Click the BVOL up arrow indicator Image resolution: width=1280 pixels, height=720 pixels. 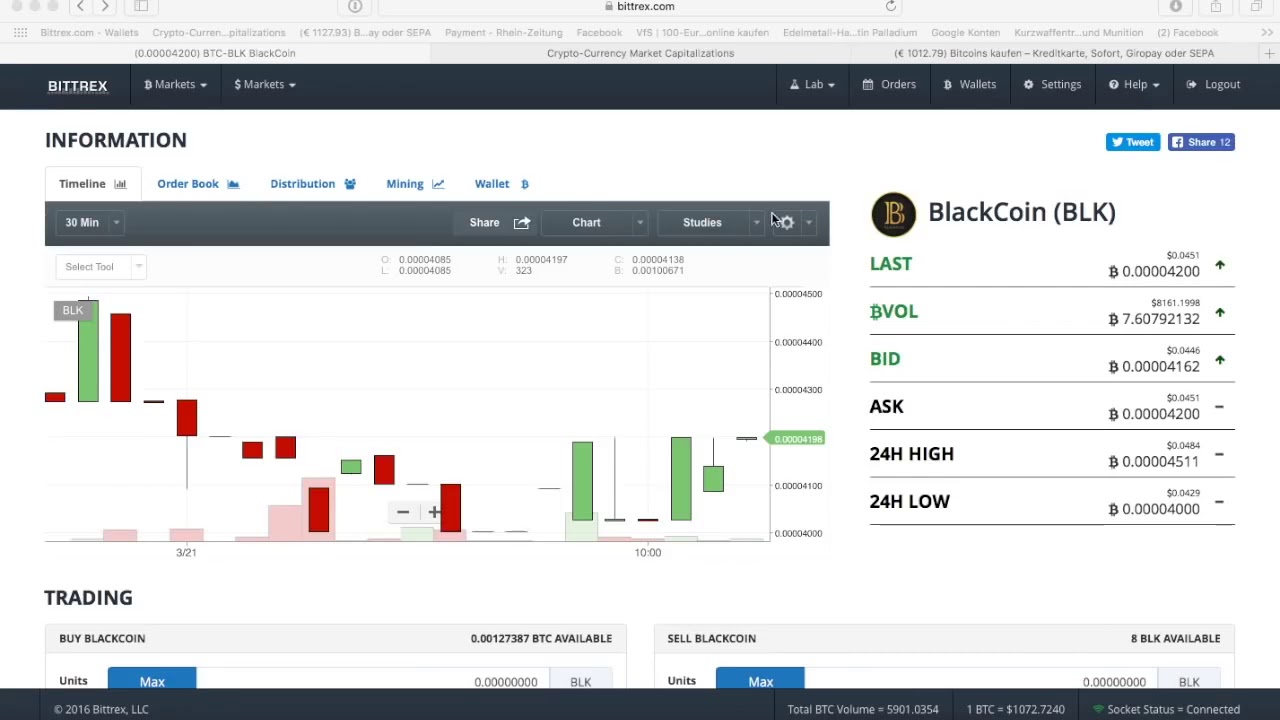tap(1220, 313)
